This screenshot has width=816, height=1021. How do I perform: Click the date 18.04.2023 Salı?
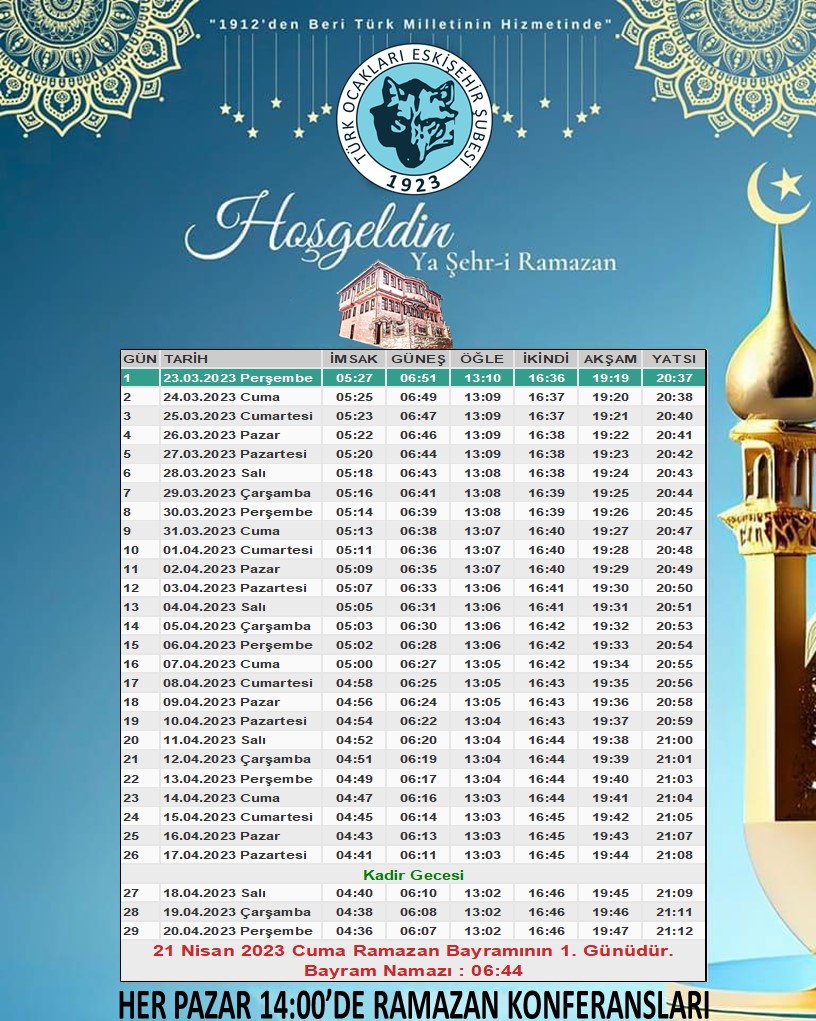[x=214, y=893]
